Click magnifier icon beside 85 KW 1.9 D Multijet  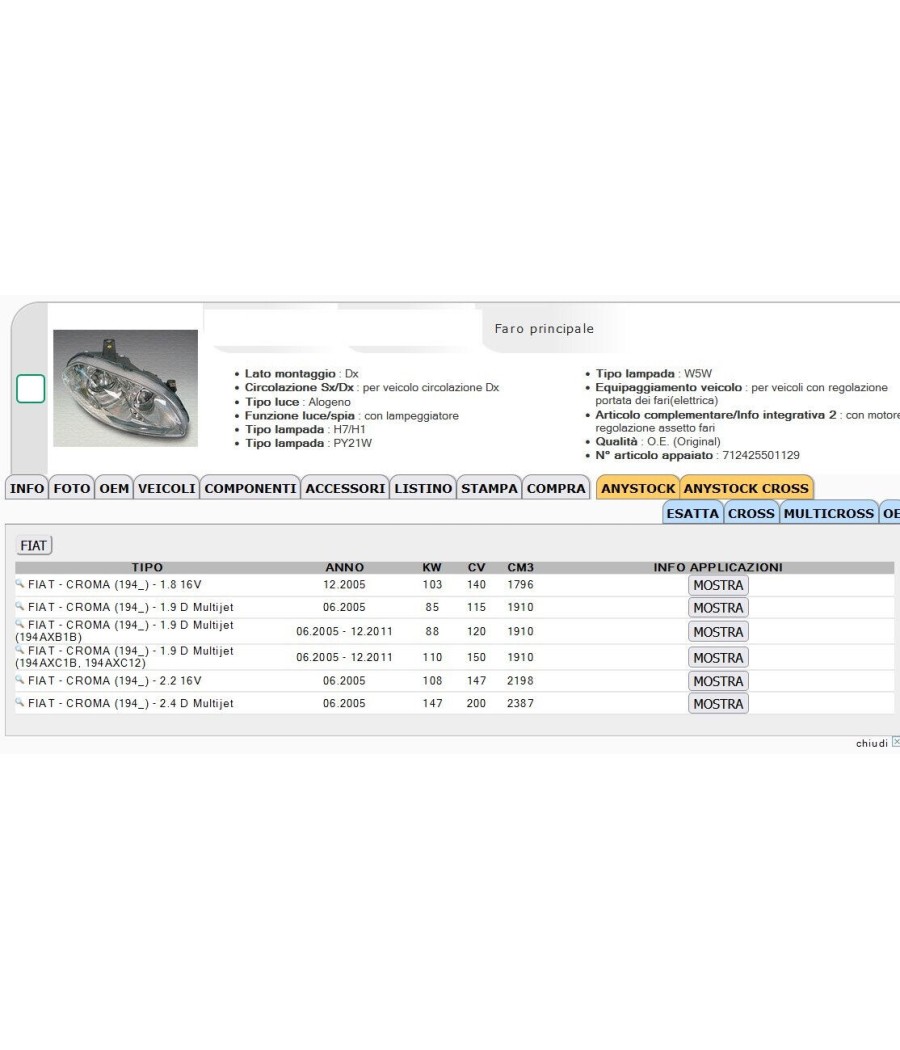pos(19,606)
